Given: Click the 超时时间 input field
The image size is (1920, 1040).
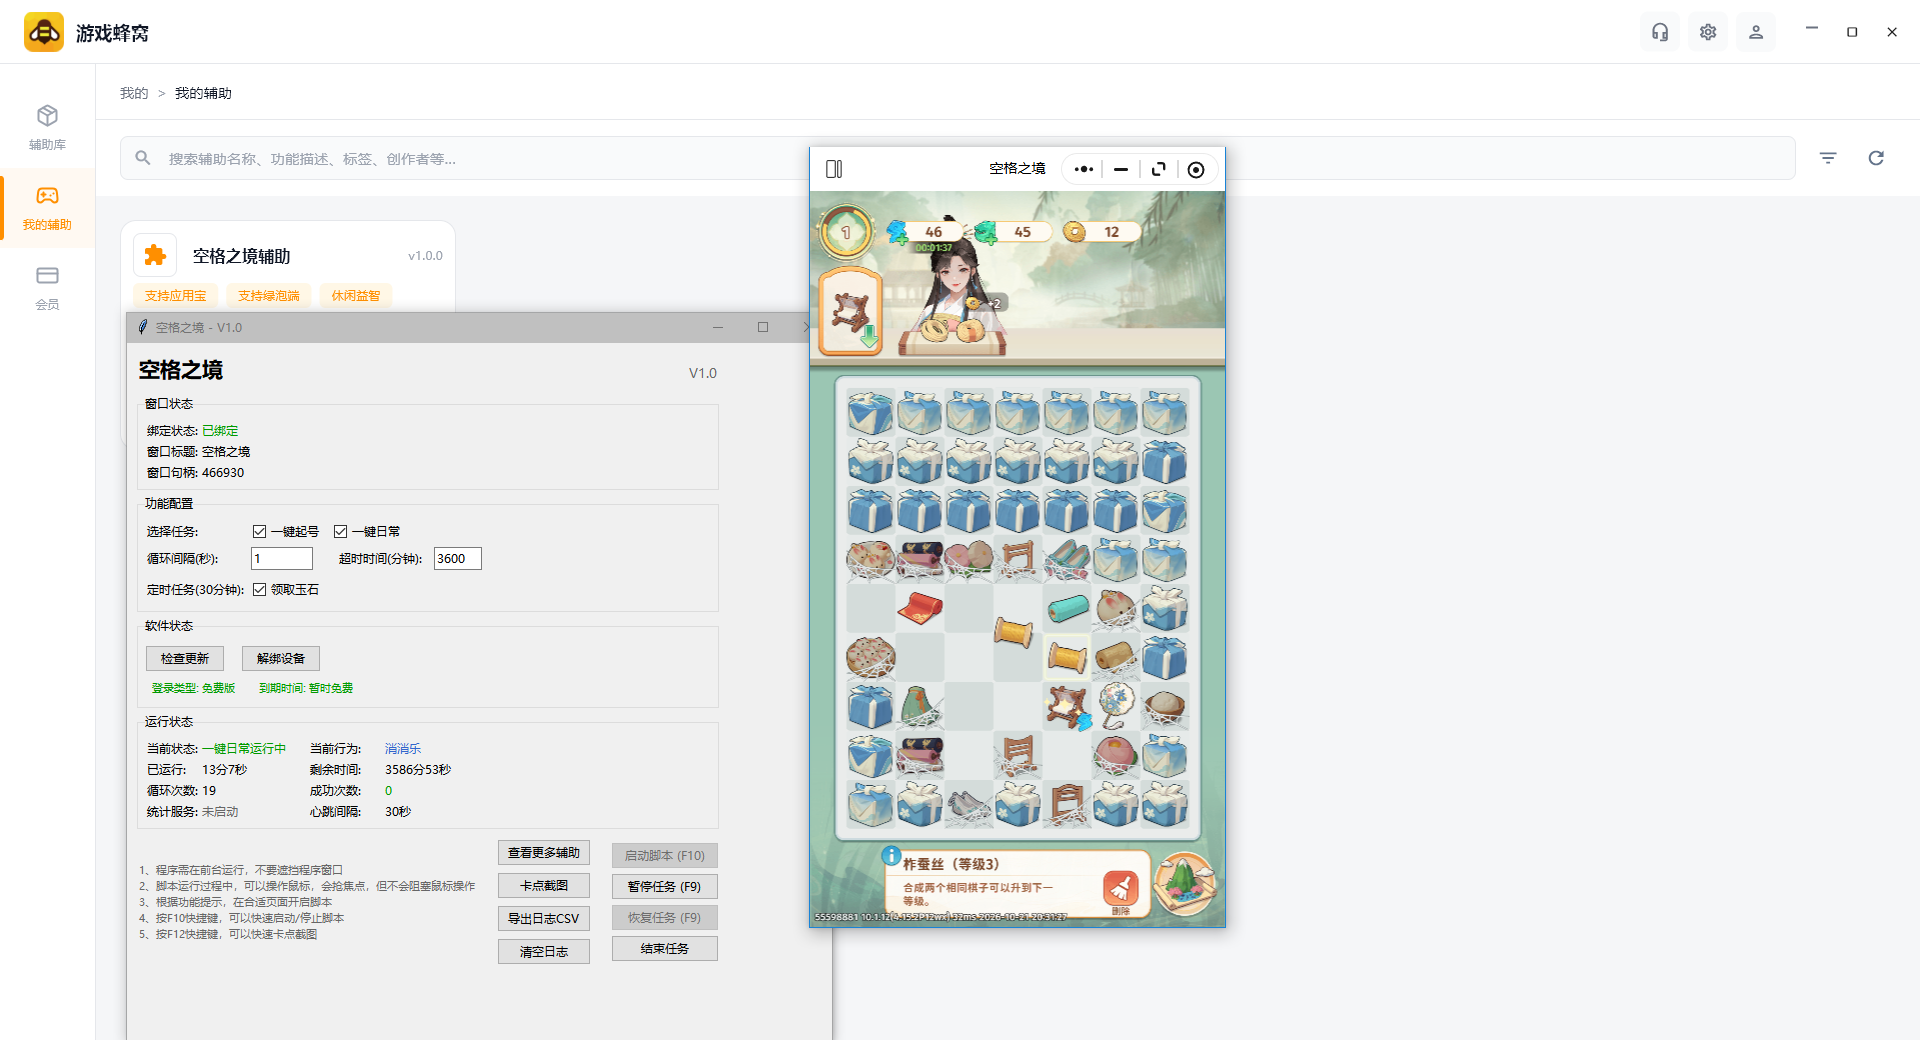Looking at the screenshot, I should (x=458, y=559).
